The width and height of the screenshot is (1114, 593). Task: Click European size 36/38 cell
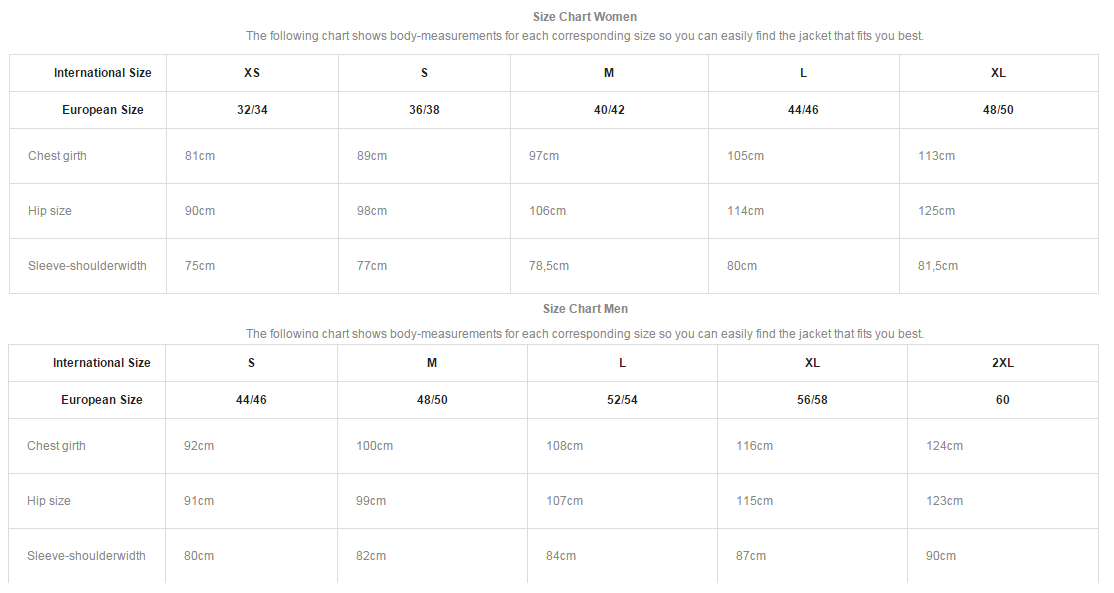coord(424,110)
